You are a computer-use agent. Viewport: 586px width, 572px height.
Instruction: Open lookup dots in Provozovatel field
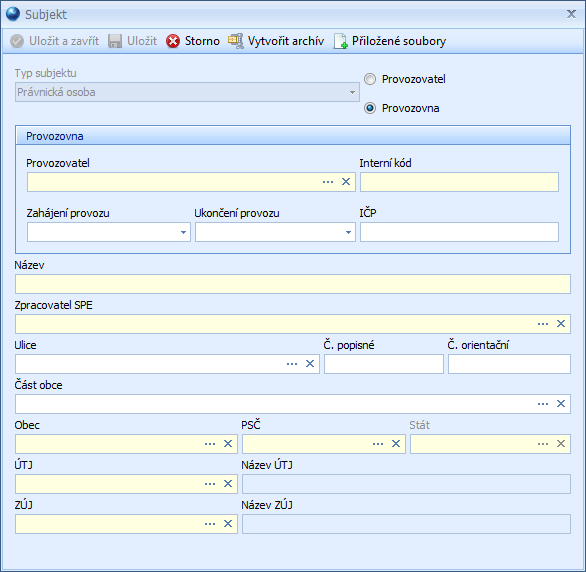(x=328, y=182)
